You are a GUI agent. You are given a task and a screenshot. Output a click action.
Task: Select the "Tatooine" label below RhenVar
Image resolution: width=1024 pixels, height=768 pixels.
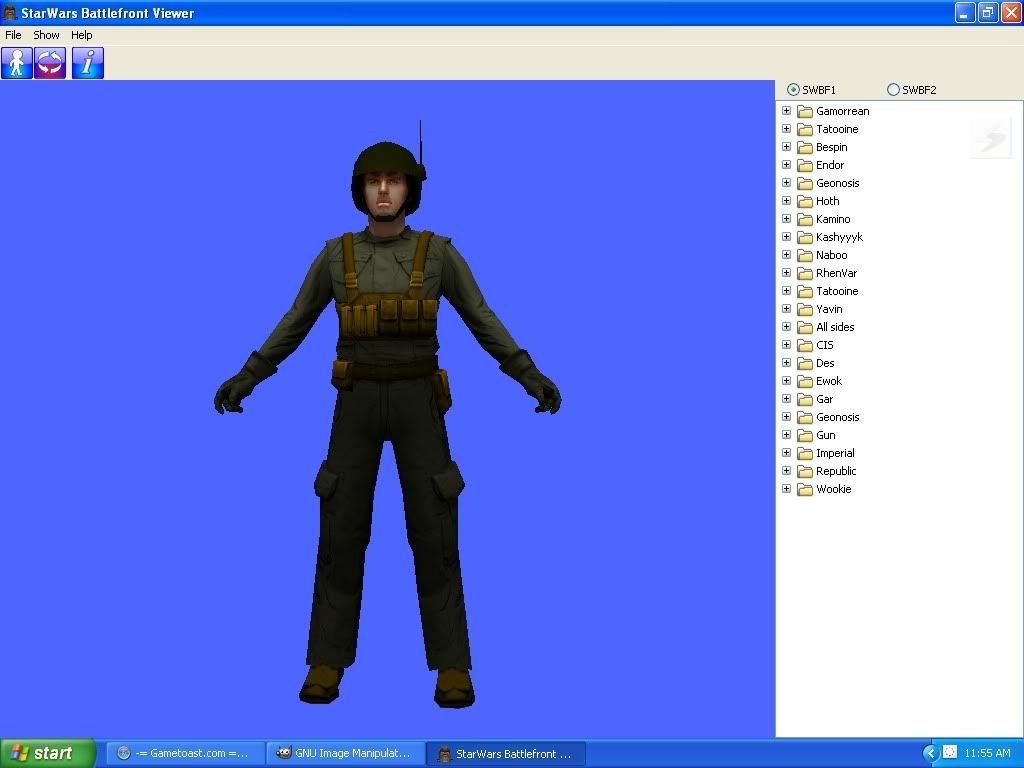[x=837, y=291]
